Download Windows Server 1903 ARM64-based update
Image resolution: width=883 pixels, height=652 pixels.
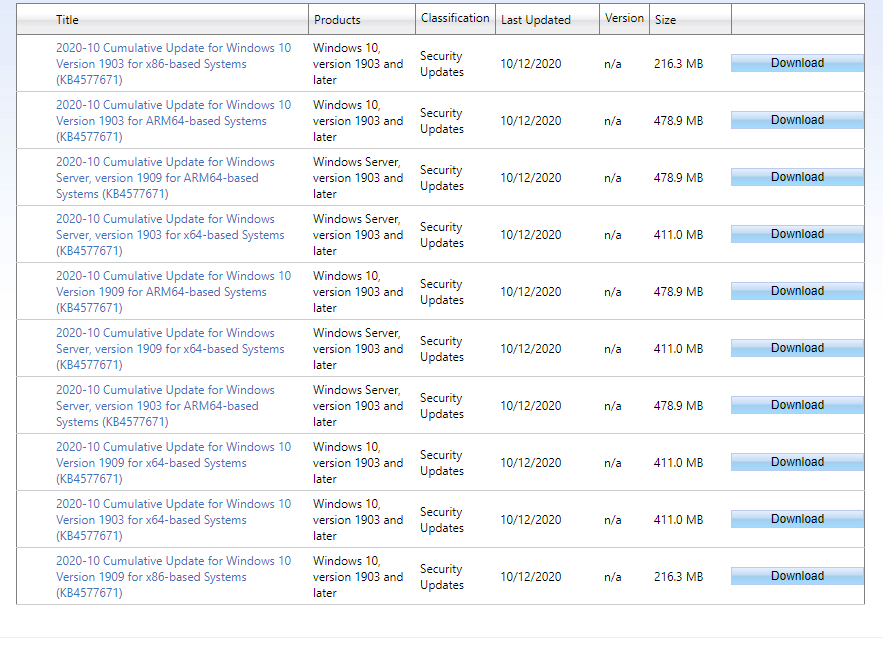tap(797, 405)
